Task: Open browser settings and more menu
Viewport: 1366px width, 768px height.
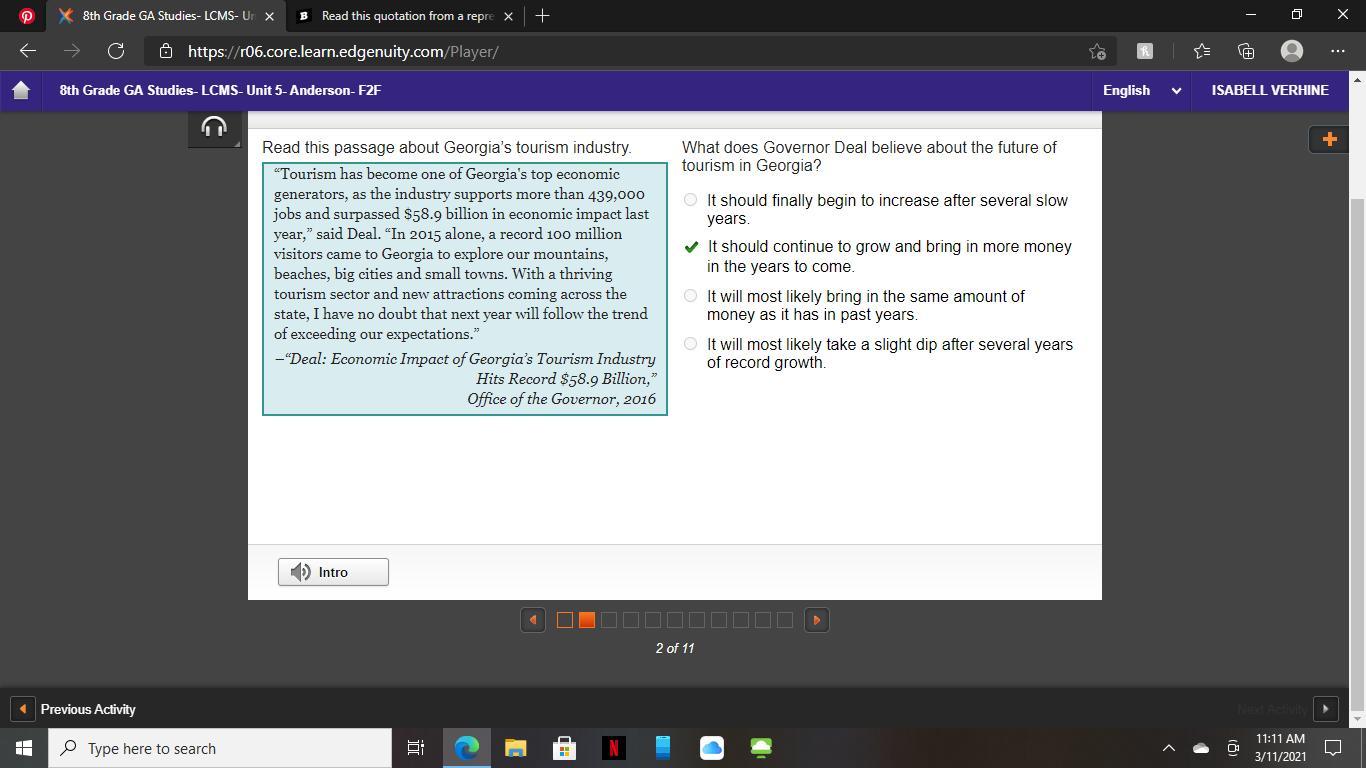Action: tap(1337, 51)
